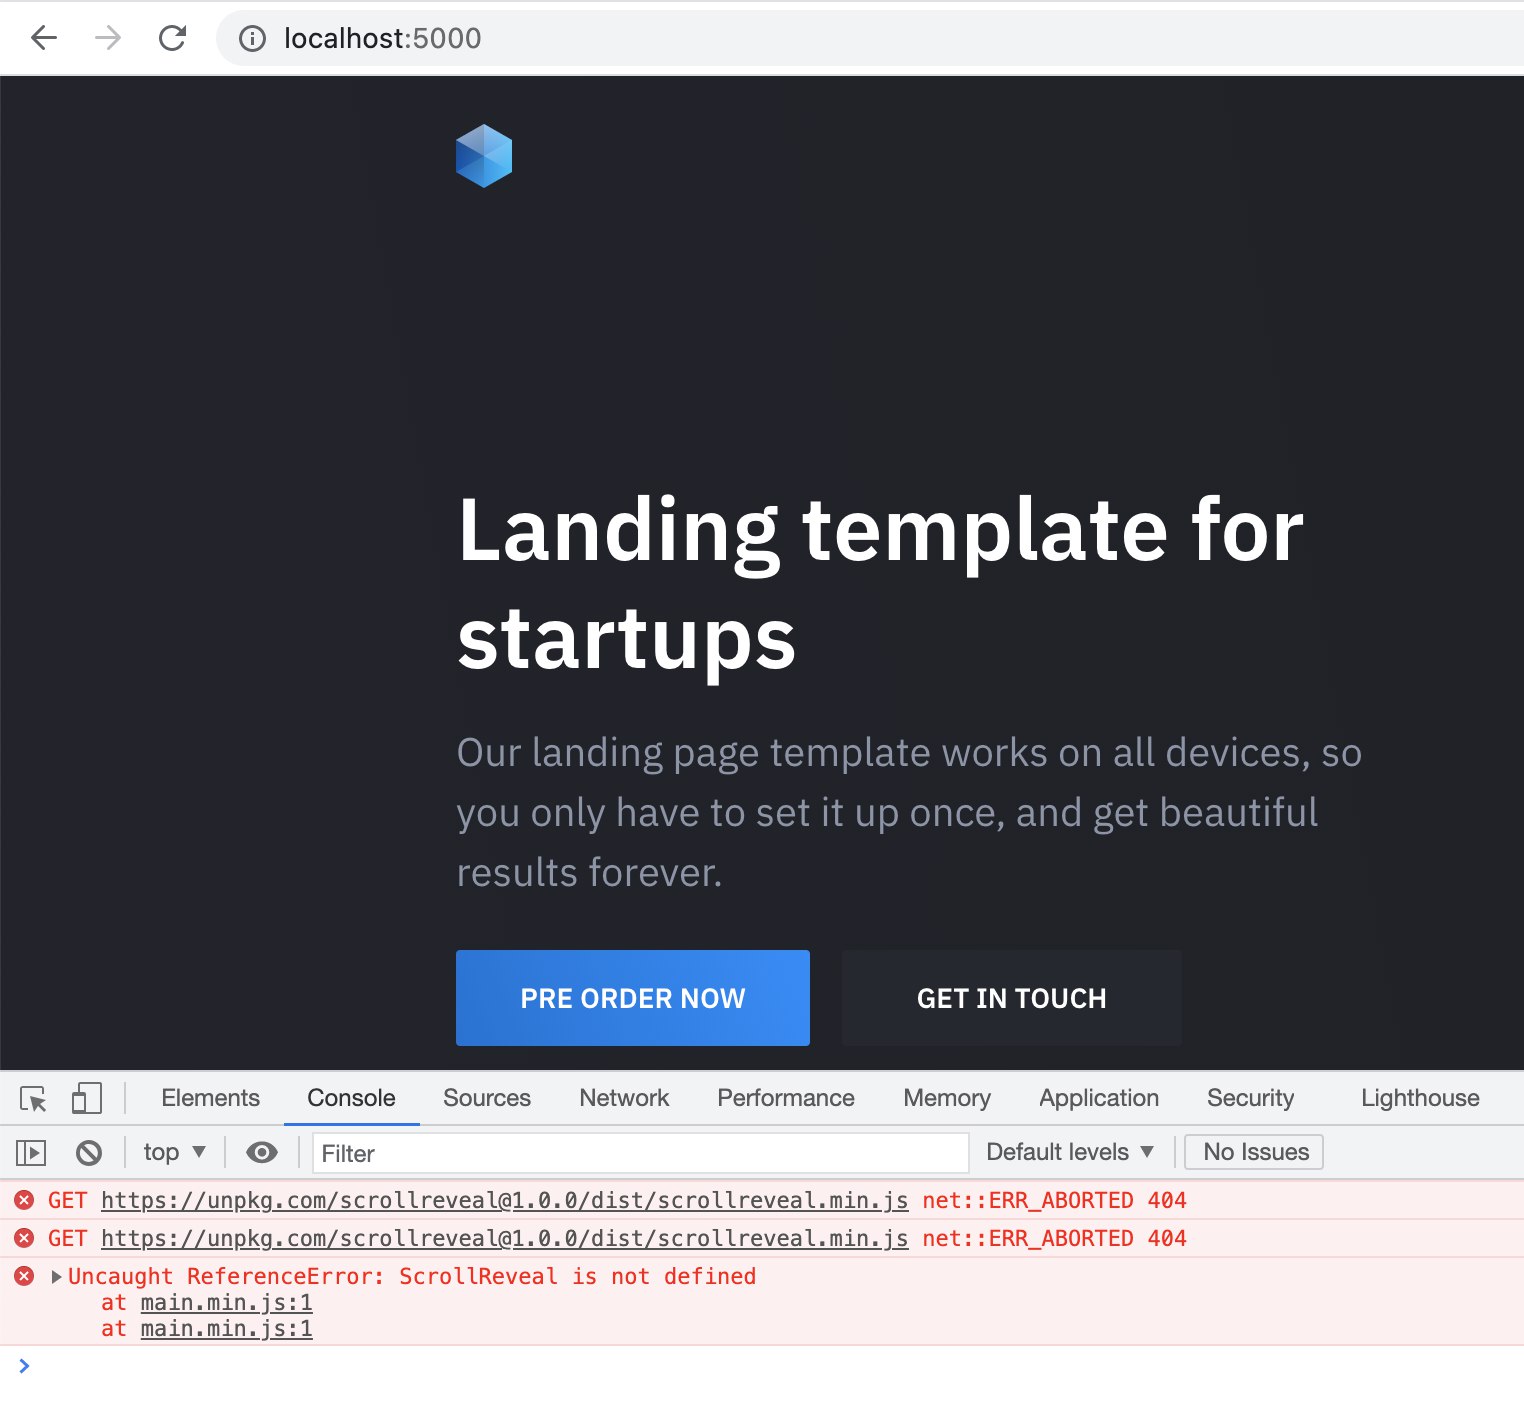Click the blue cube logo
Viewport: 1524px width, 1408px height.
click(484, 156)
